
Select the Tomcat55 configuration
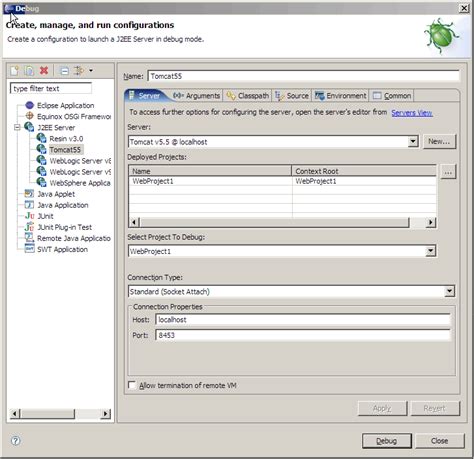click(x=65, y=150)
